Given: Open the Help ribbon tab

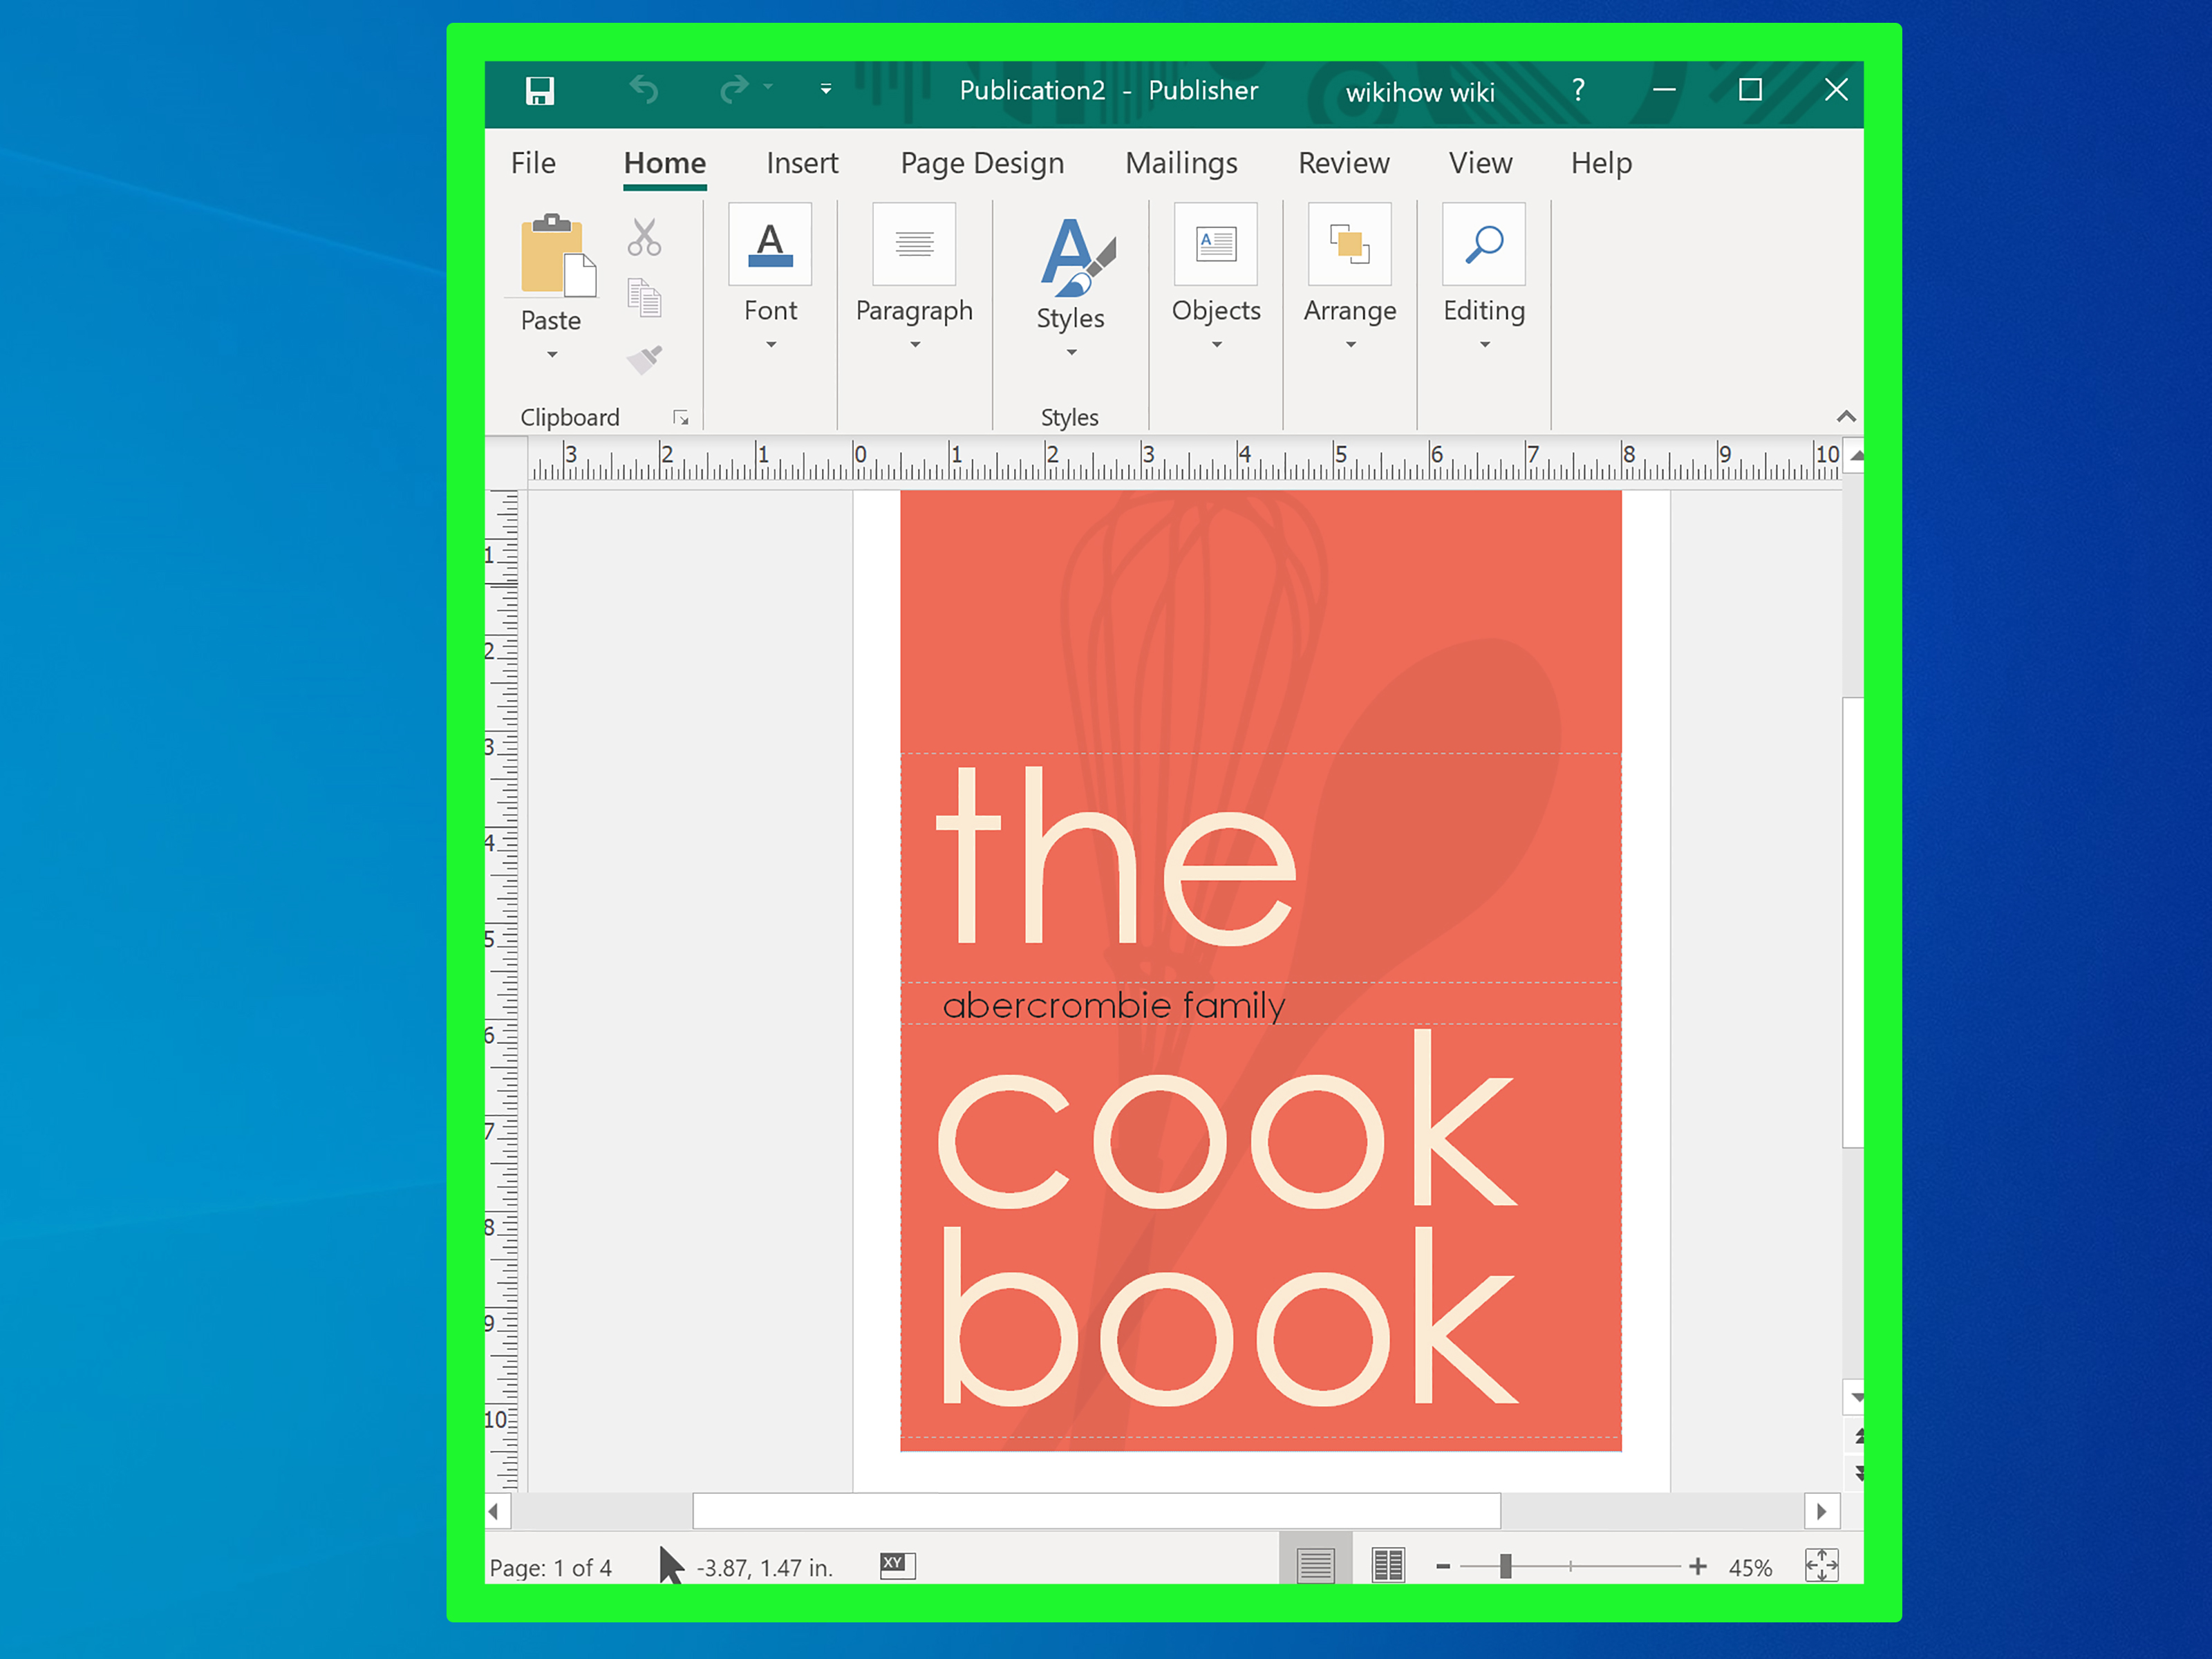Looking at the screenshot, I should click(1601, 163).
